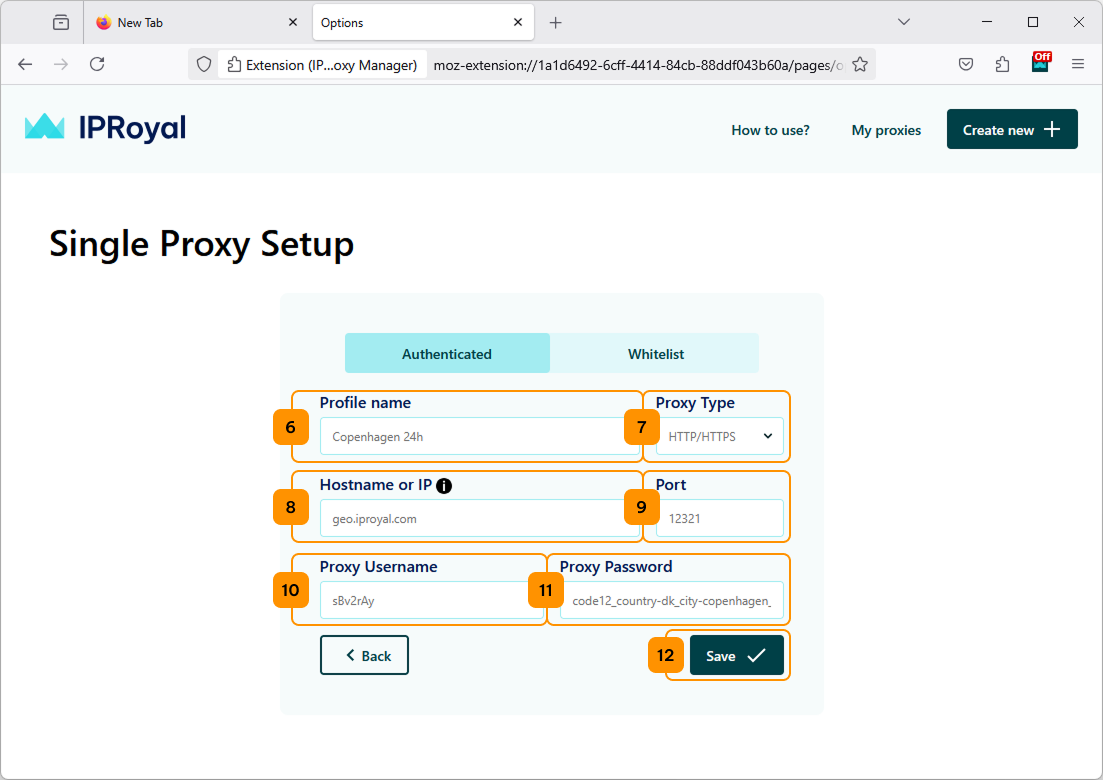Screen dimensions: 1103x780
Task: Select the Authenticated tab
Action: tap(447, 353)
